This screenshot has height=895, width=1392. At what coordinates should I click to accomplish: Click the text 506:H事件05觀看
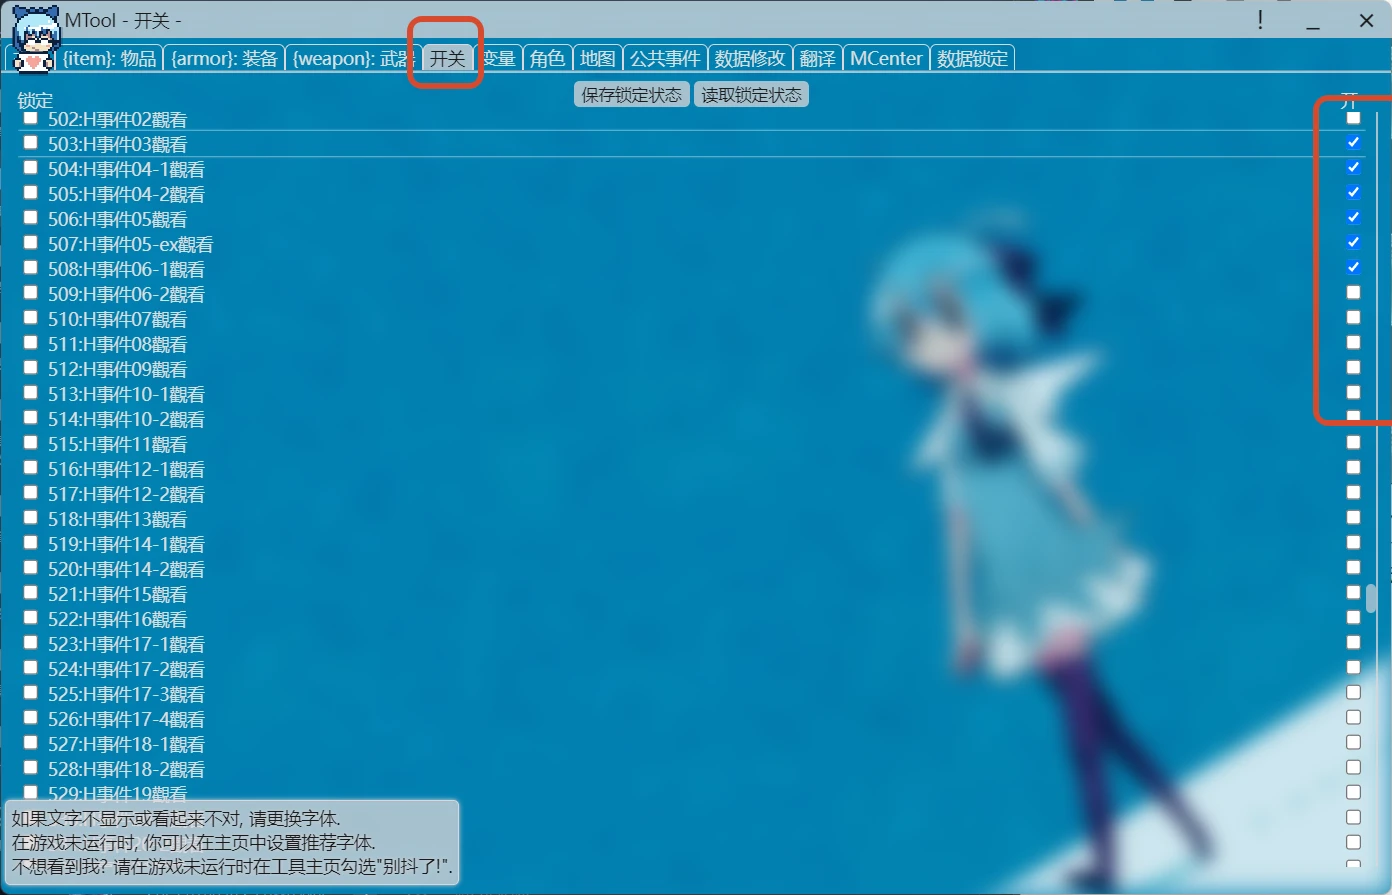pyautogui.click(x=117, y=219)
